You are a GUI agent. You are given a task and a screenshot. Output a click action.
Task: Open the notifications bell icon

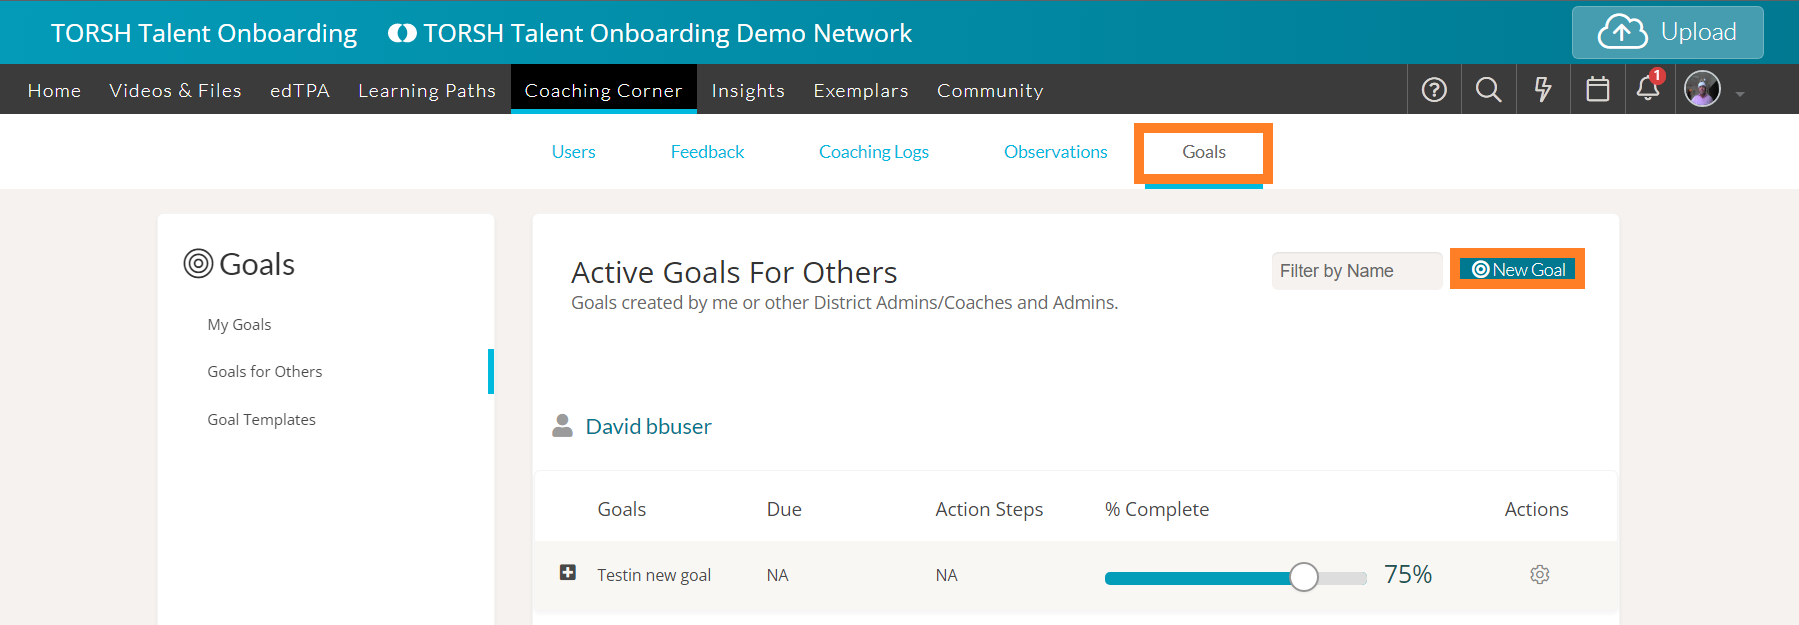pos(1648,89)
